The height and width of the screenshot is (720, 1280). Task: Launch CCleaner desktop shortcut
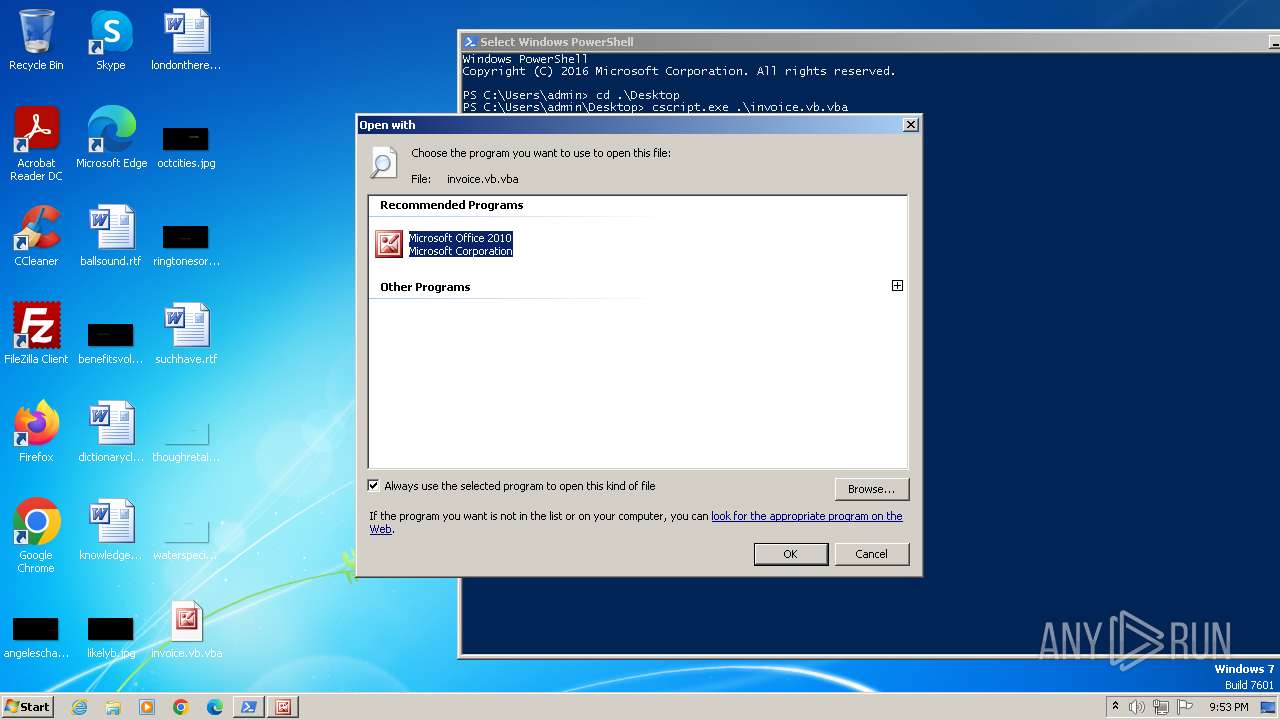coord(36,236)
